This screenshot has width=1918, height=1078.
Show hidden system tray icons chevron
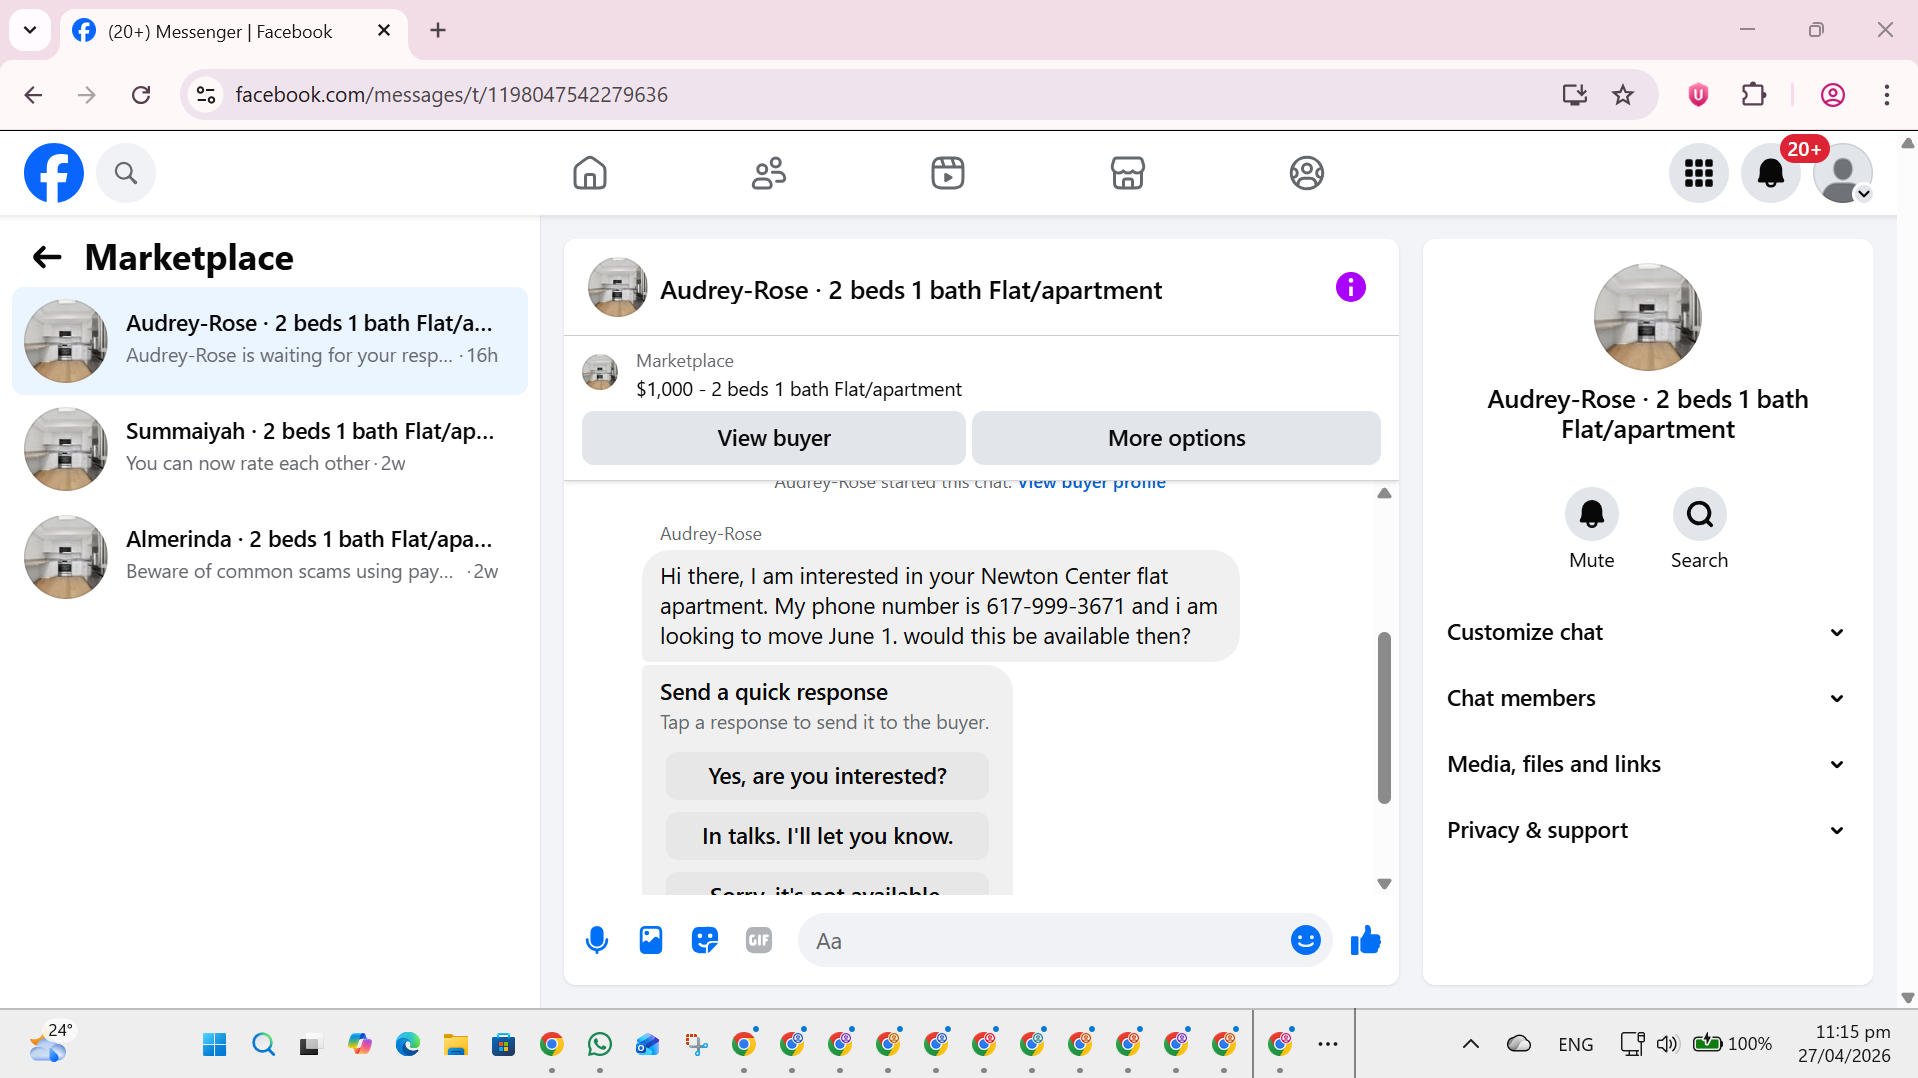point(1471,1044)
